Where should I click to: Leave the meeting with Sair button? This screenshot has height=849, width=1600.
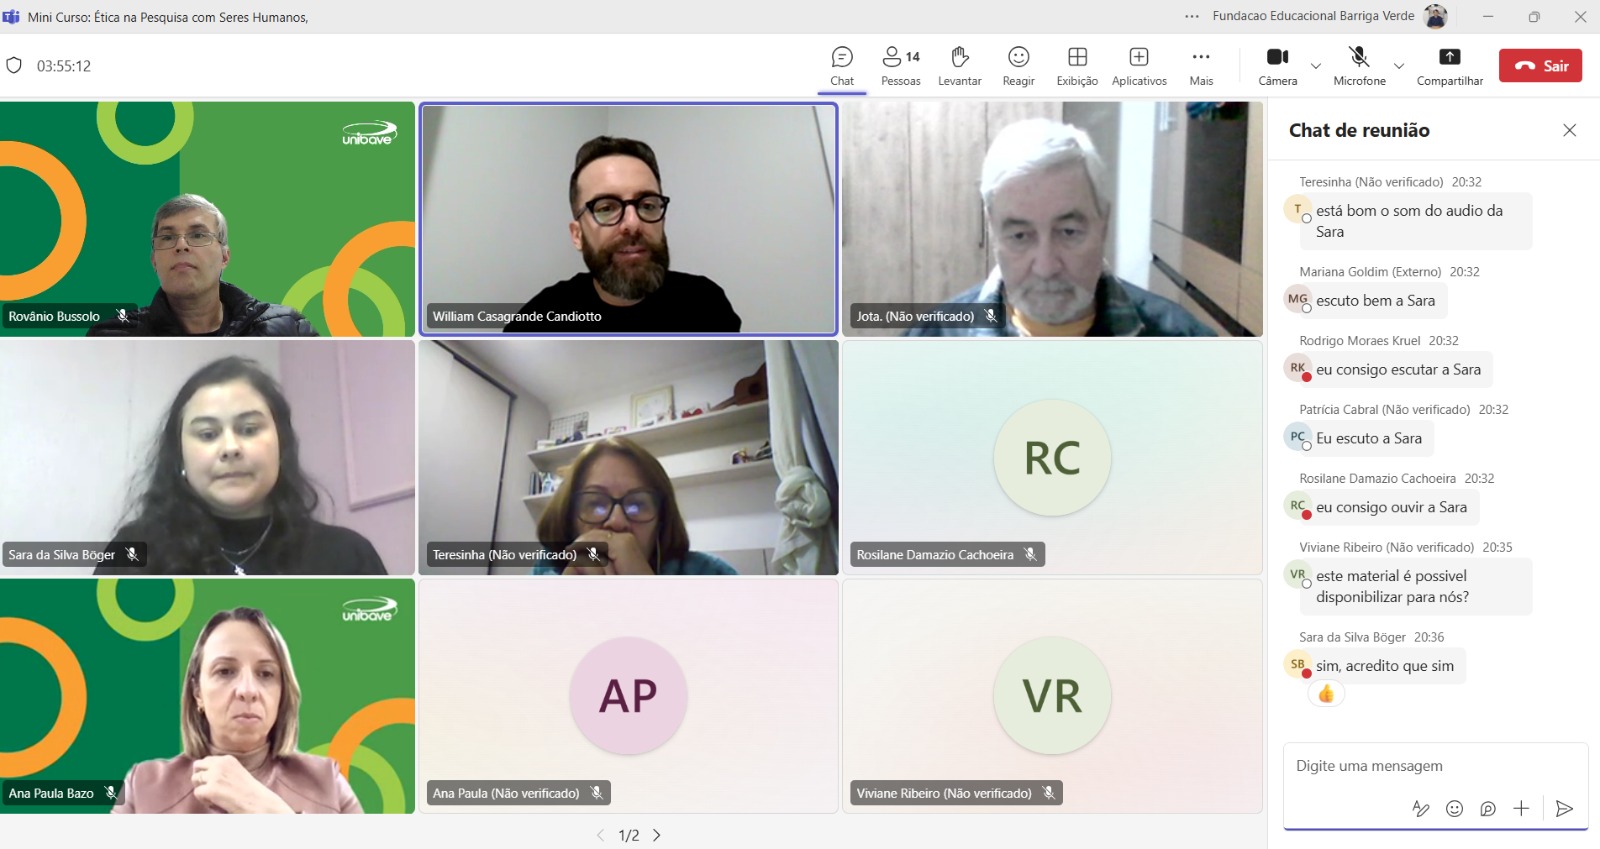(1540, 66)
